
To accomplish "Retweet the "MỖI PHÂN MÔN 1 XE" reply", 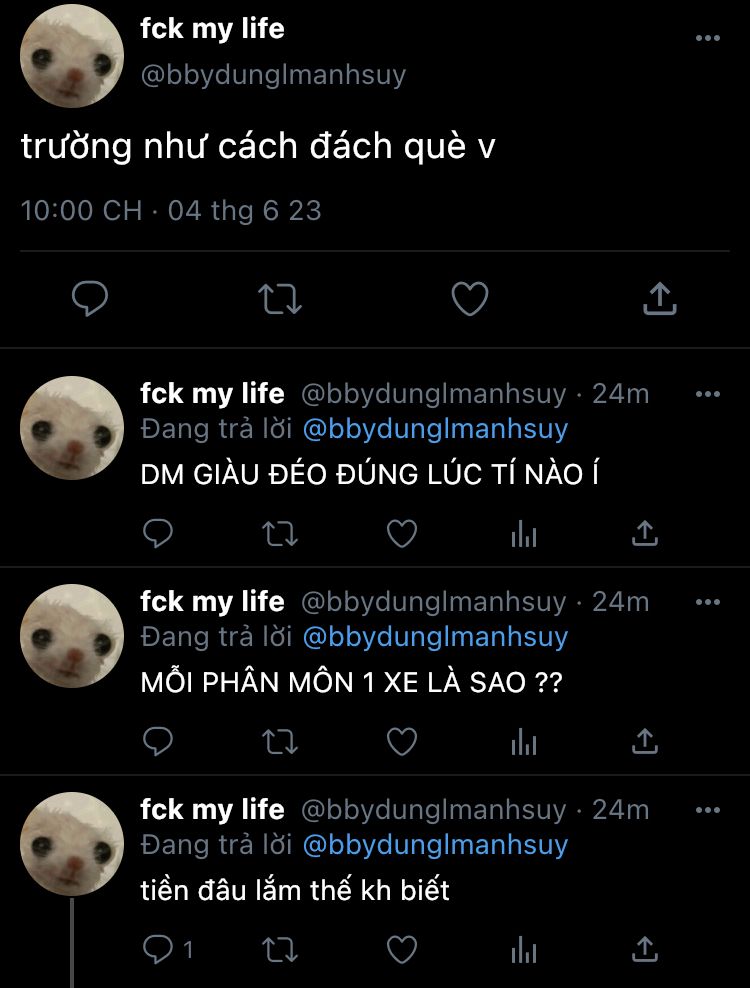I will [280, 742].
